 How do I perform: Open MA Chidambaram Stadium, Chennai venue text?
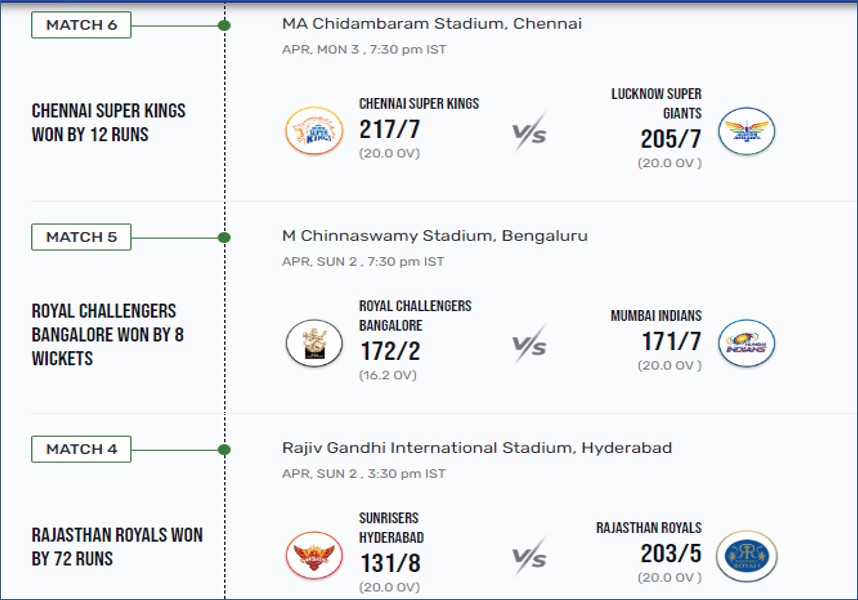pyautogui.click(x=432, y=24)
